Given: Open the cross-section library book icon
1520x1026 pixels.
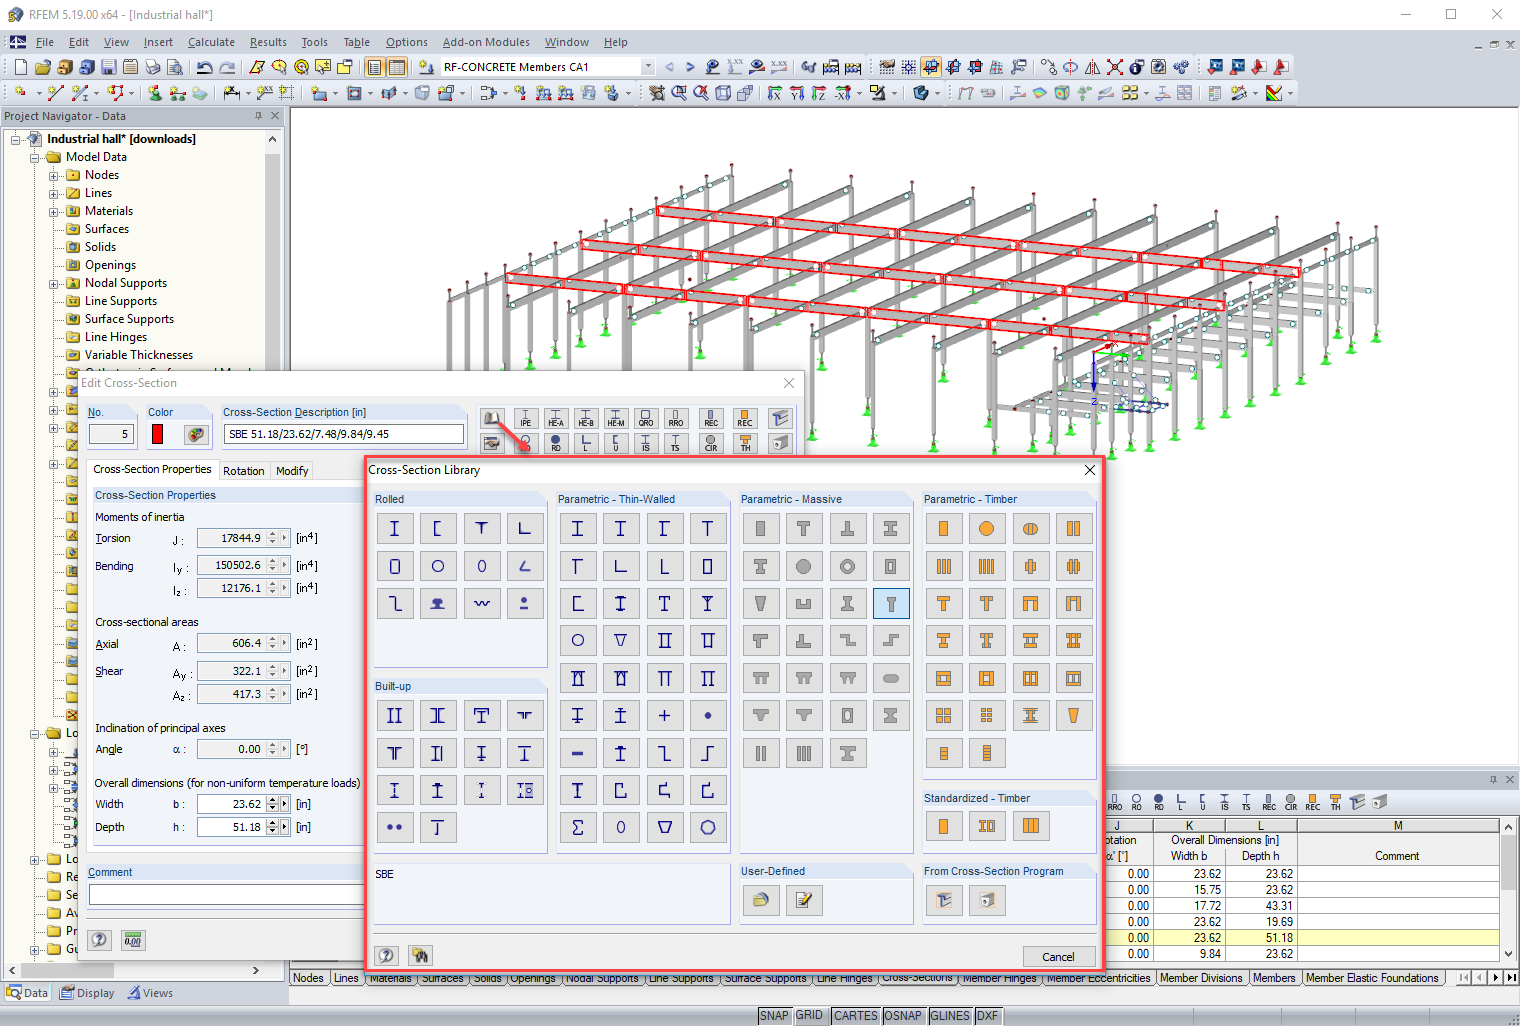Looking at the screenshot, I should 491,418.
